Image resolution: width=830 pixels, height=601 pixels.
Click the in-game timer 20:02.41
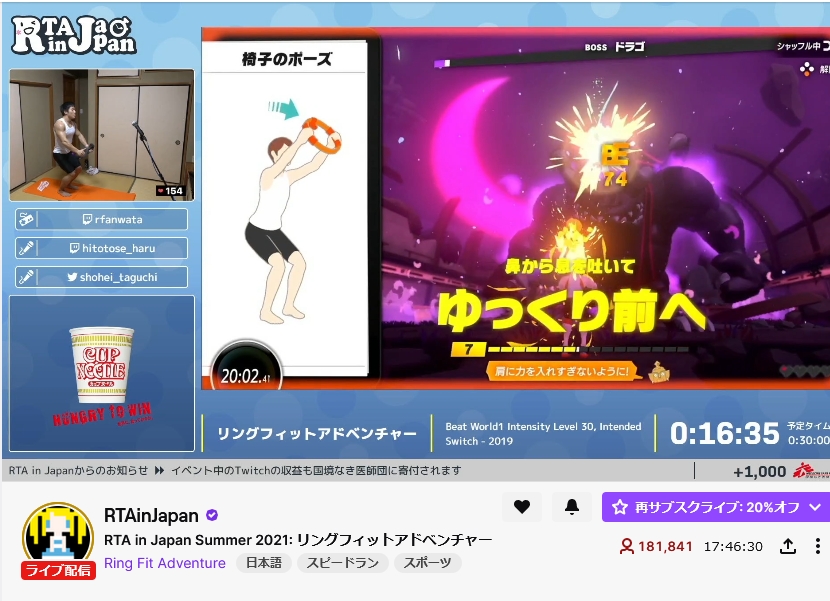[x=245, y=376]
